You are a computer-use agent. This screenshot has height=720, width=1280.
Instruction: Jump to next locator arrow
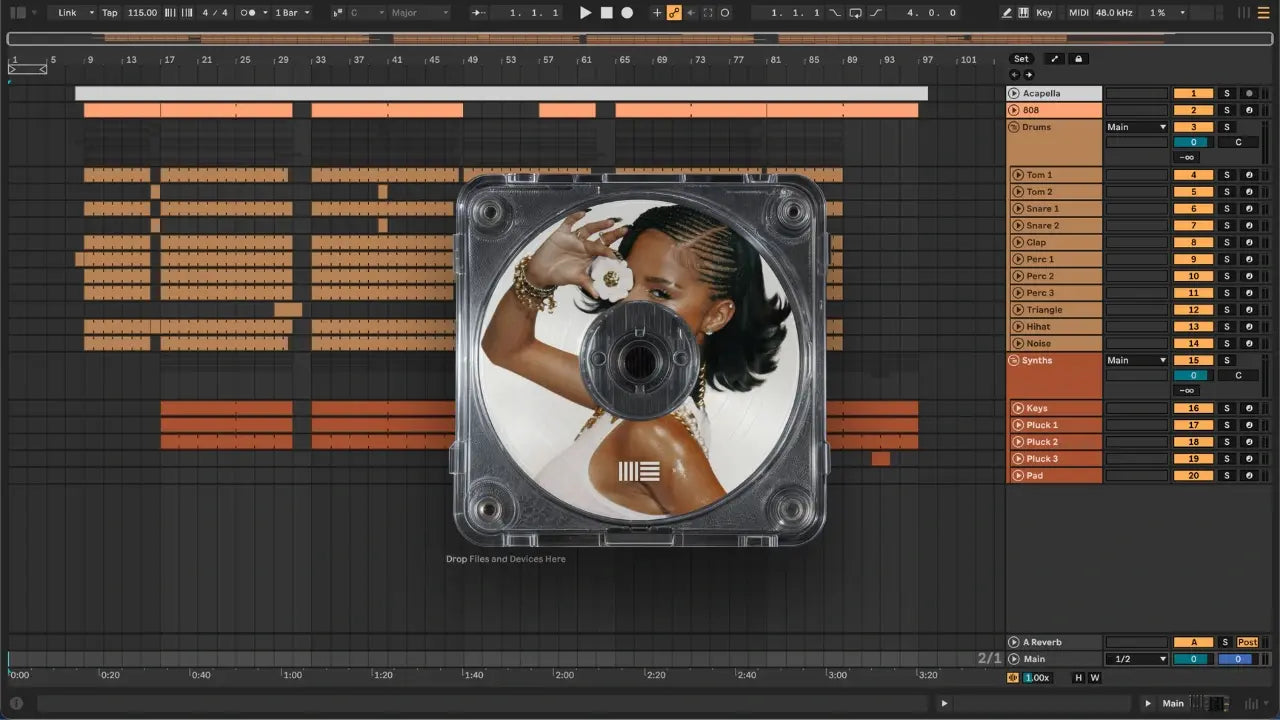point(1028,75)
